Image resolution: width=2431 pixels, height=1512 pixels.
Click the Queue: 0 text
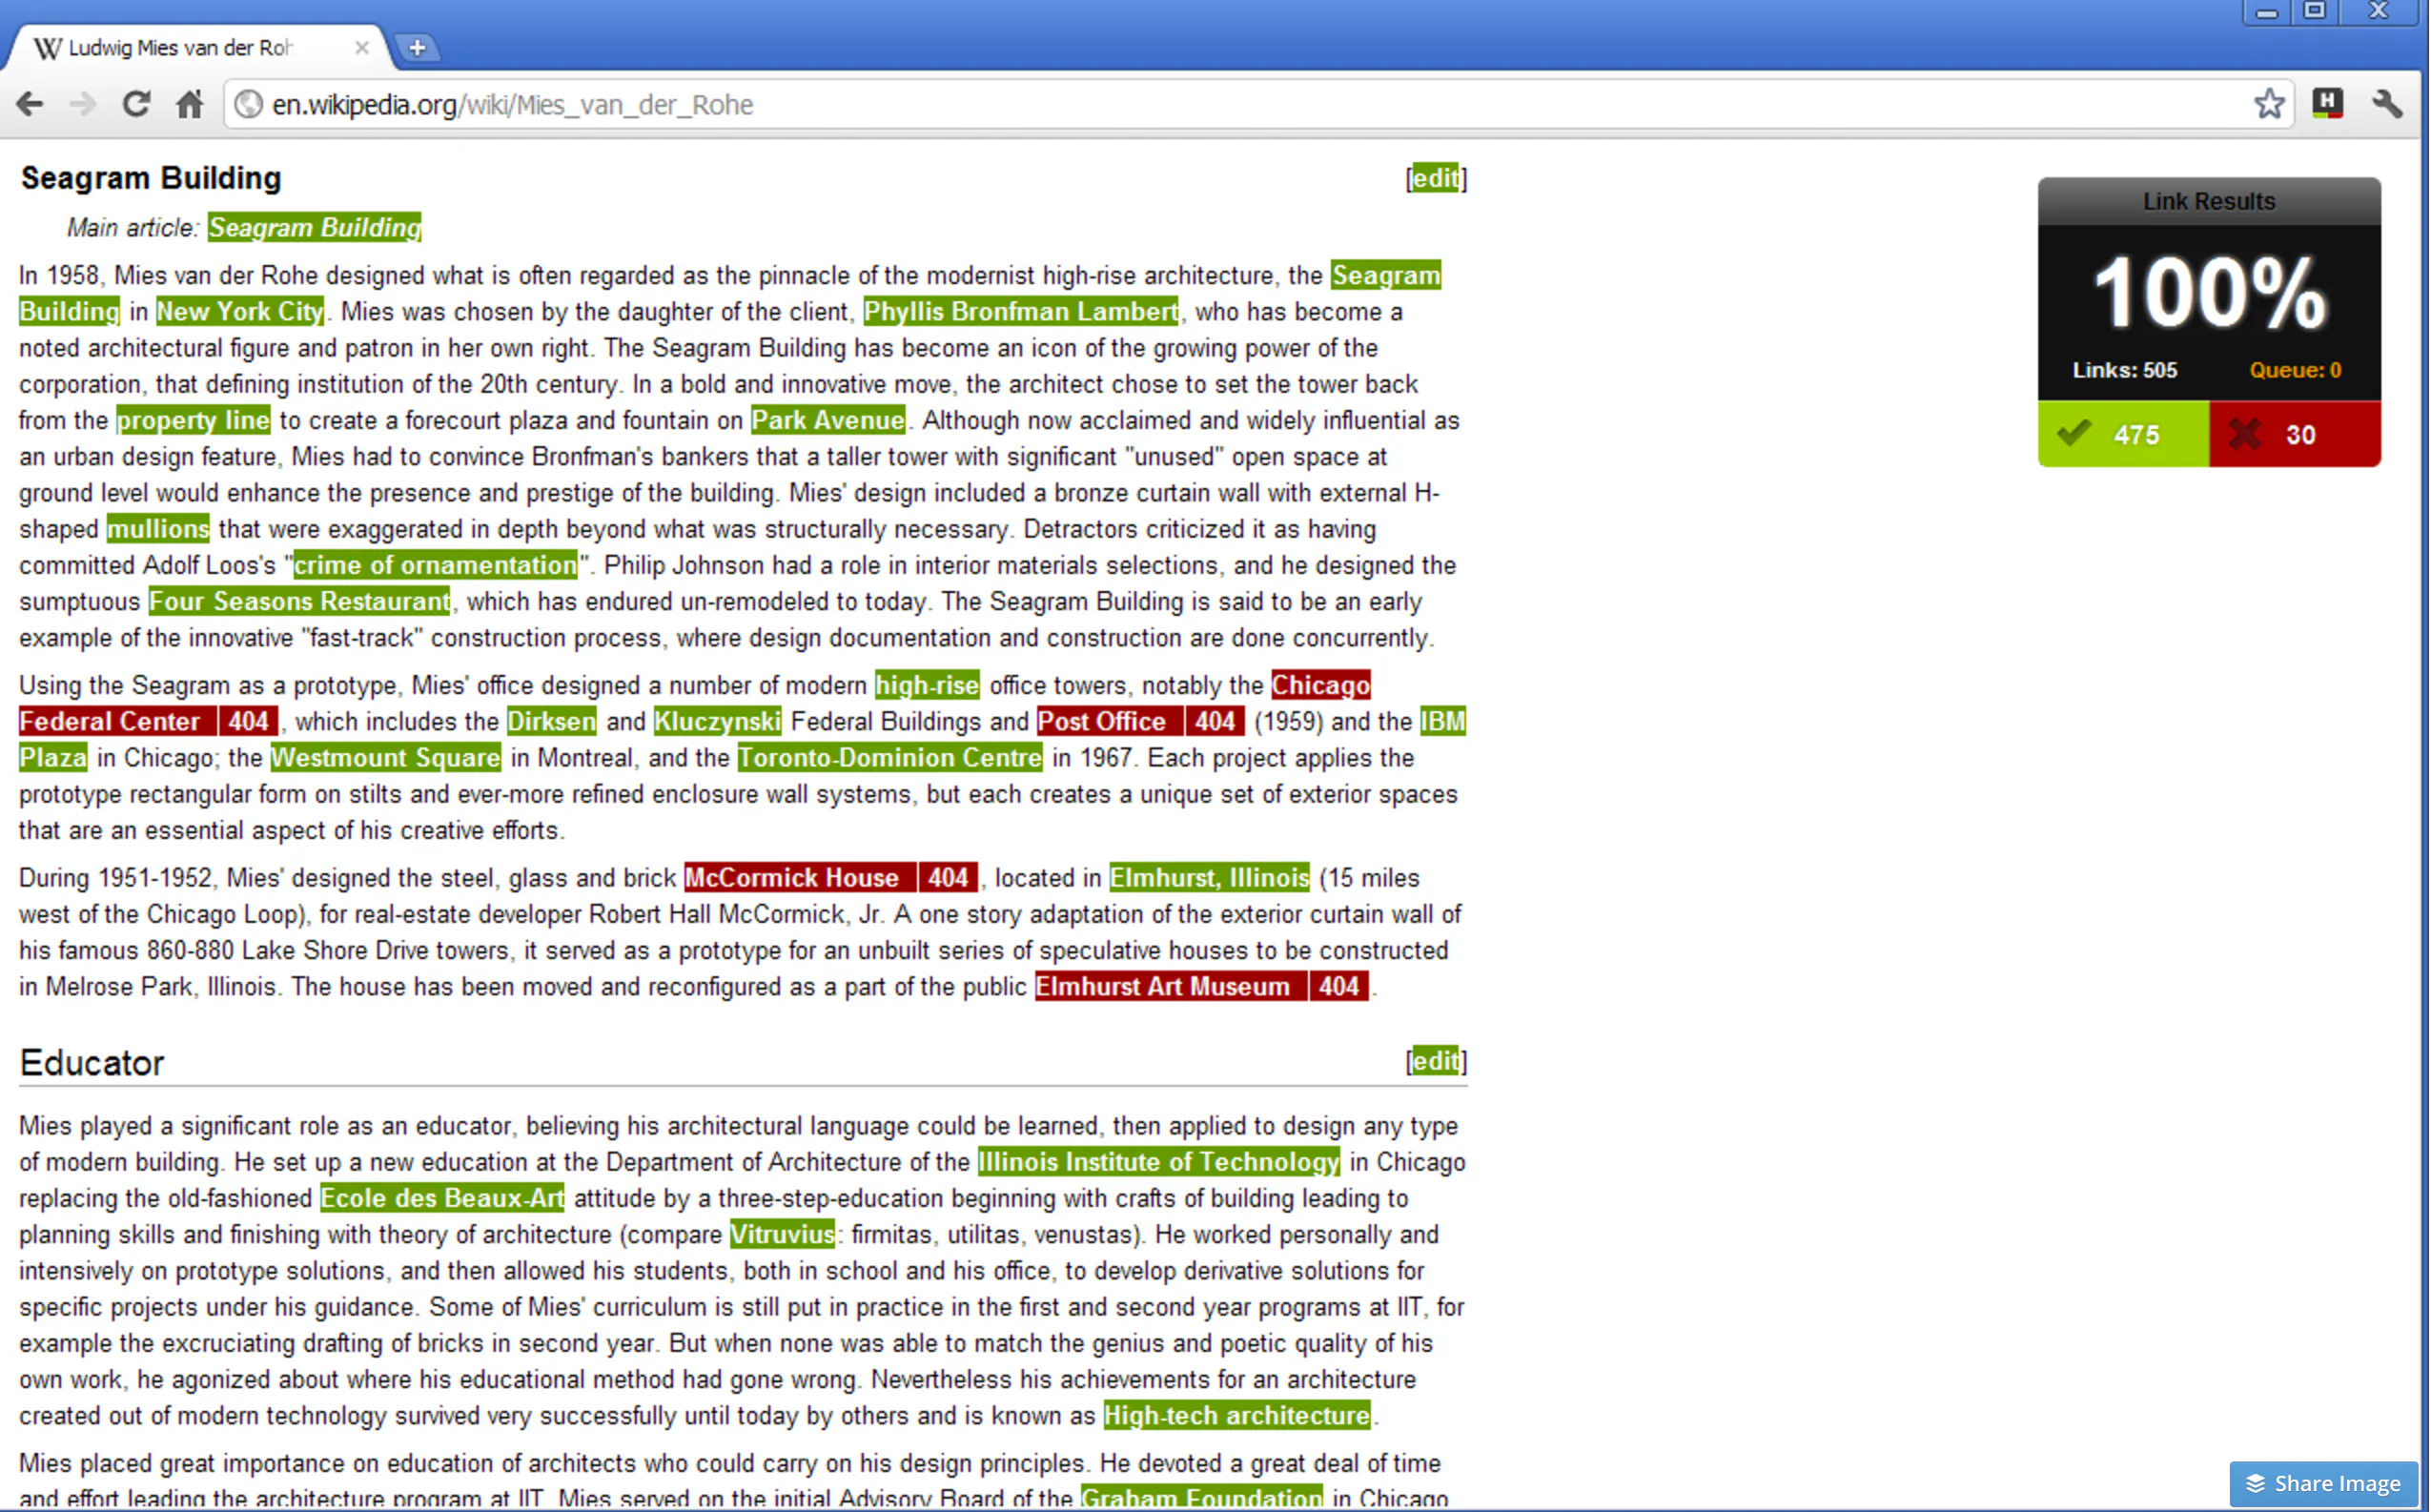[2296, 370]
